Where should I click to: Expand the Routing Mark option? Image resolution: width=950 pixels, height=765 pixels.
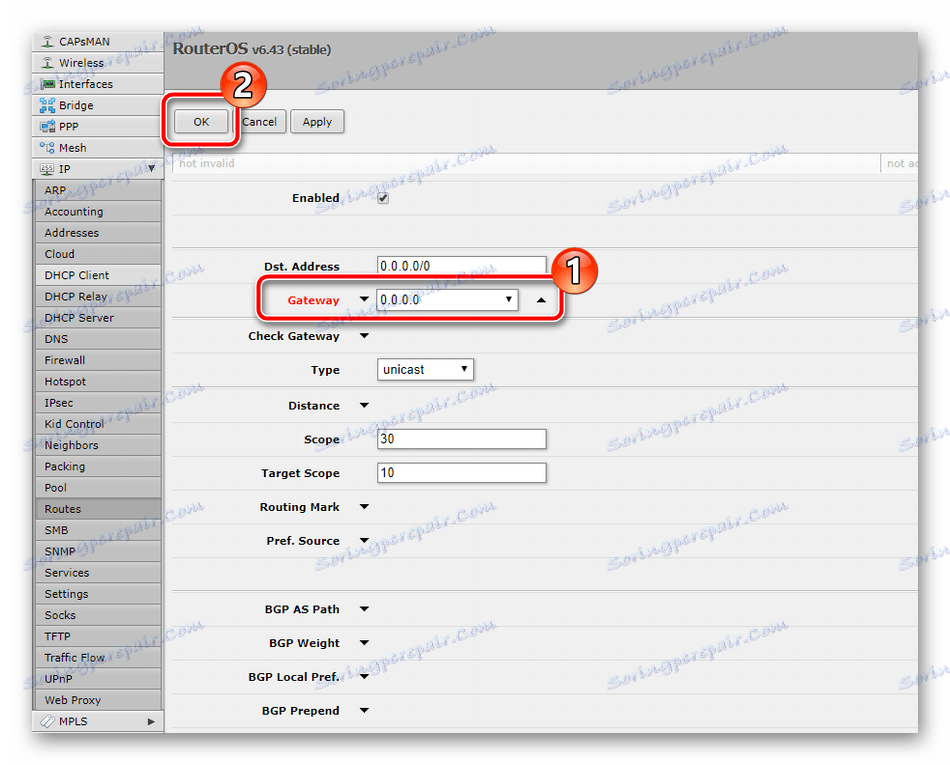[x=364, y=506]
